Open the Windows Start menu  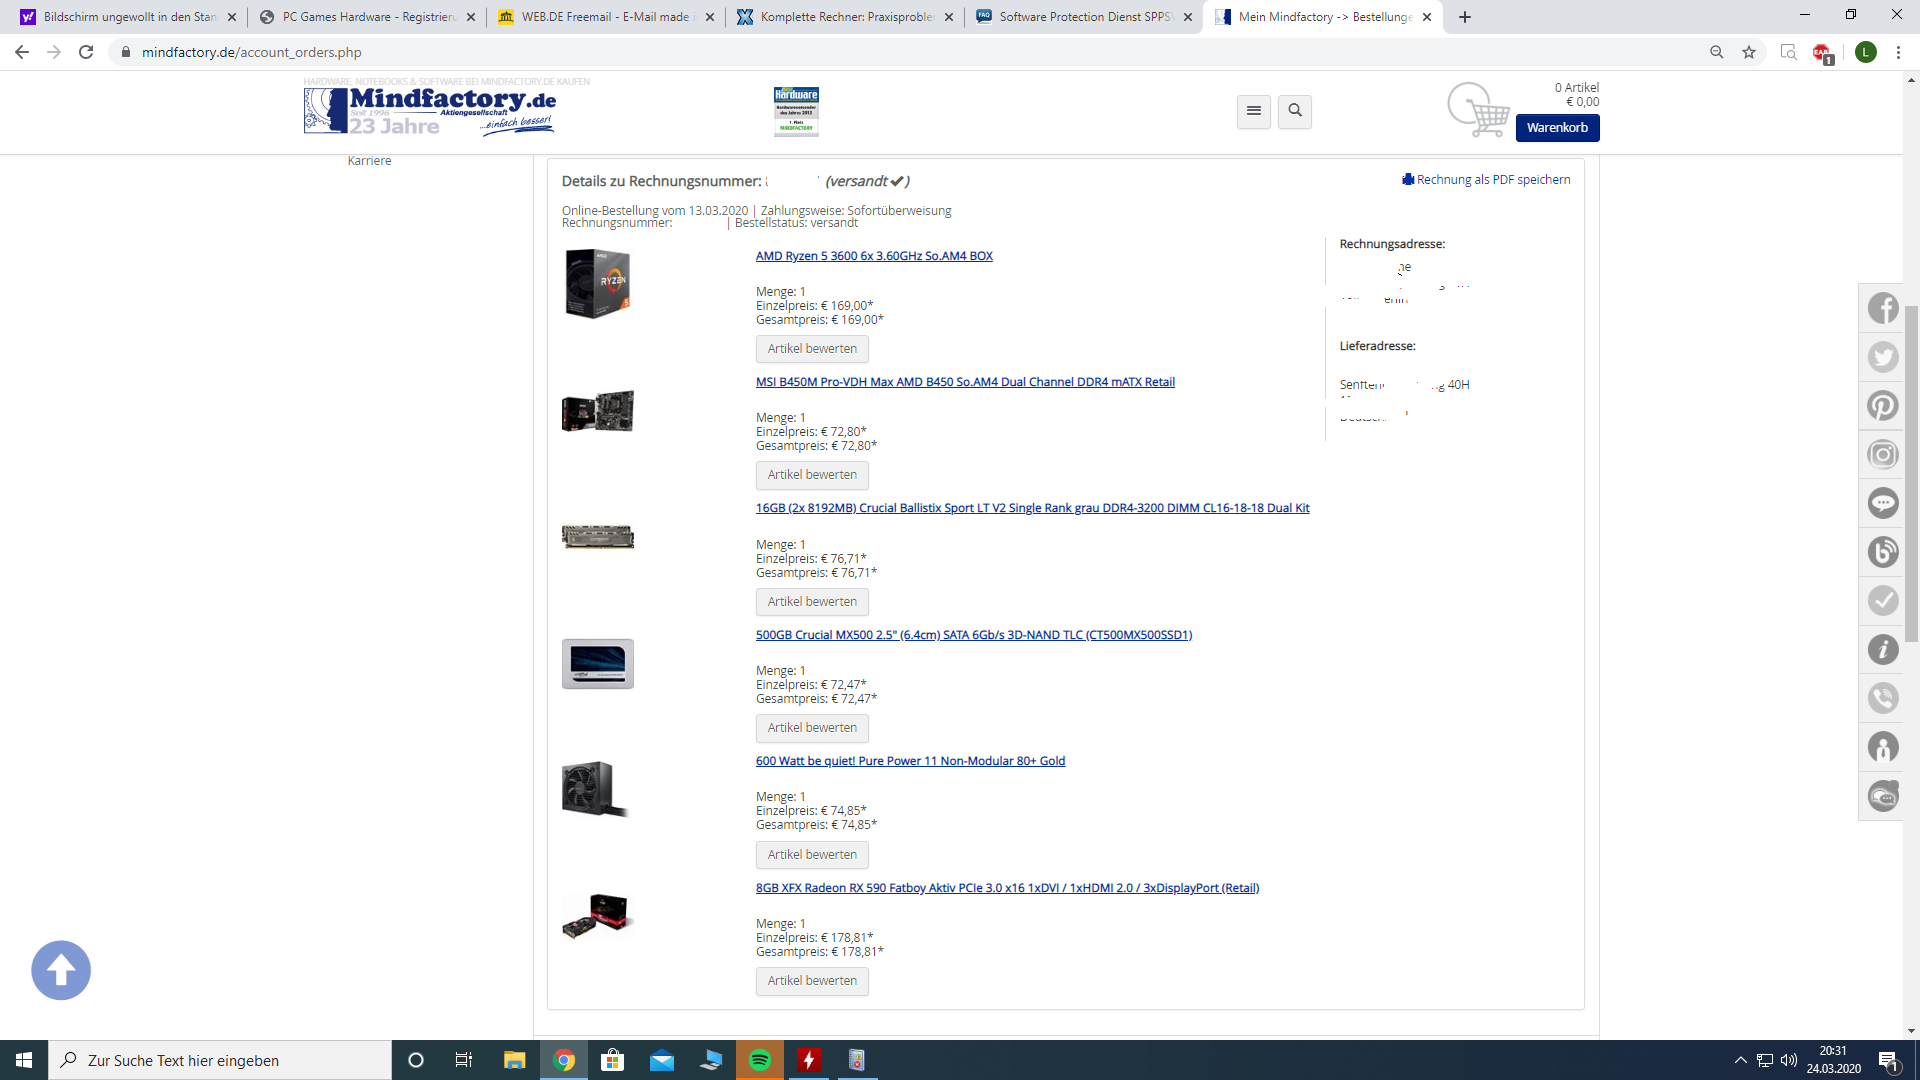24,1060
